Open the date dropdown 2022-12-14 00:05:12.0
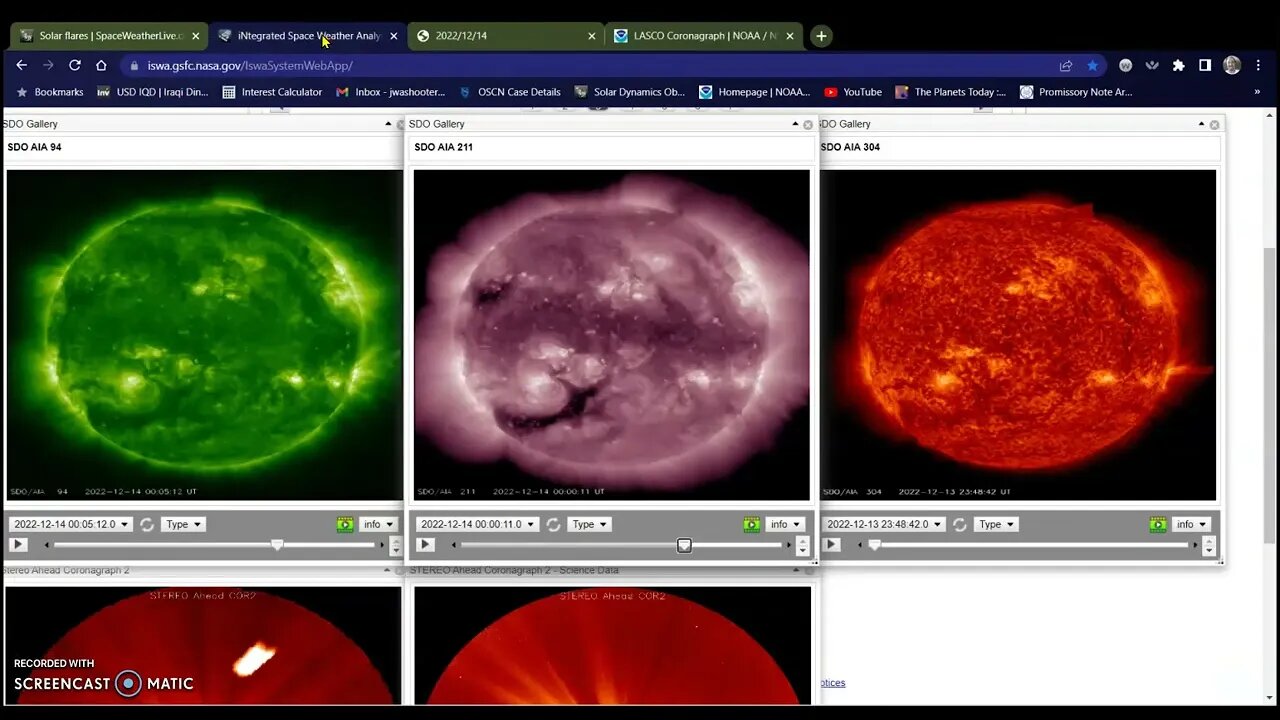Screen dimensions: 1280x720 pos(70,524)
